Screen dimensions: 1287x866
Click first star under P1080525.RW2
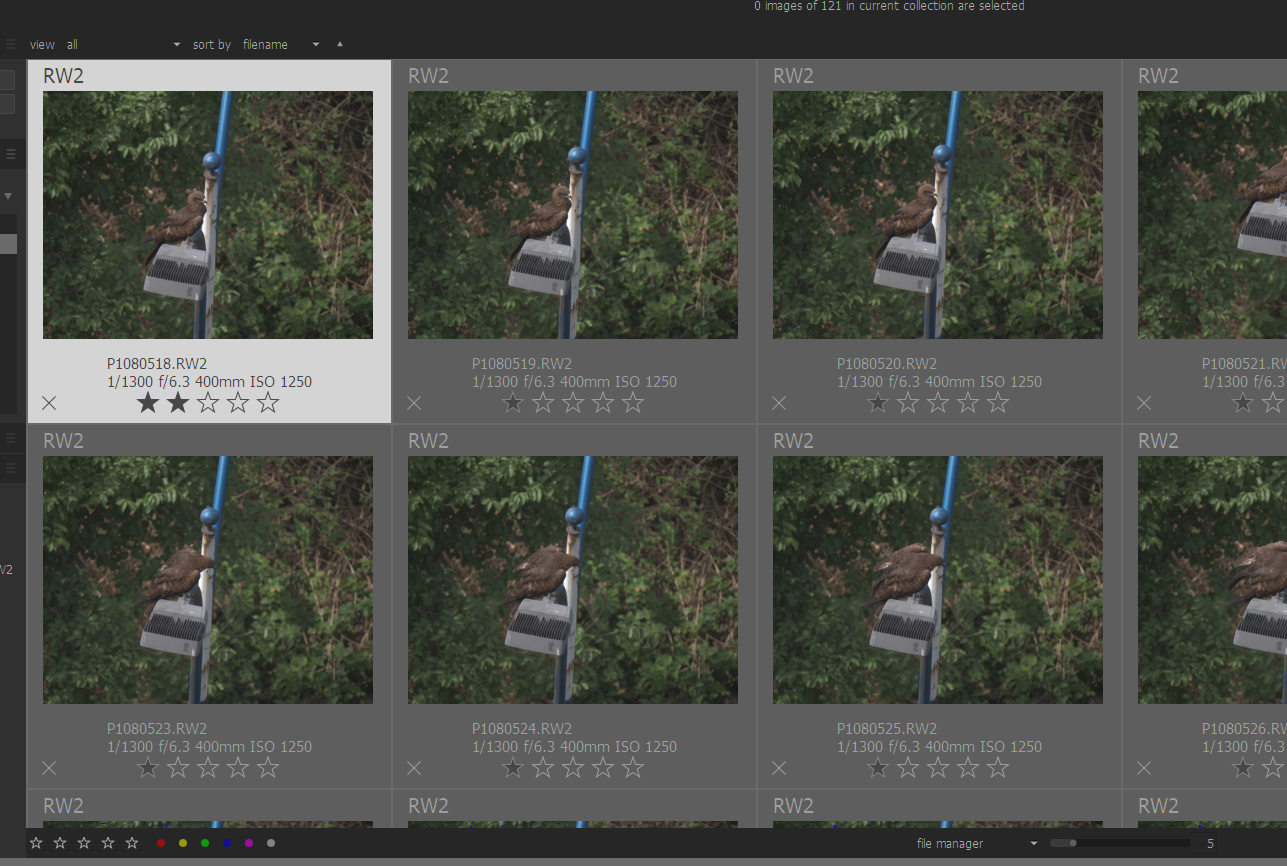878,768
